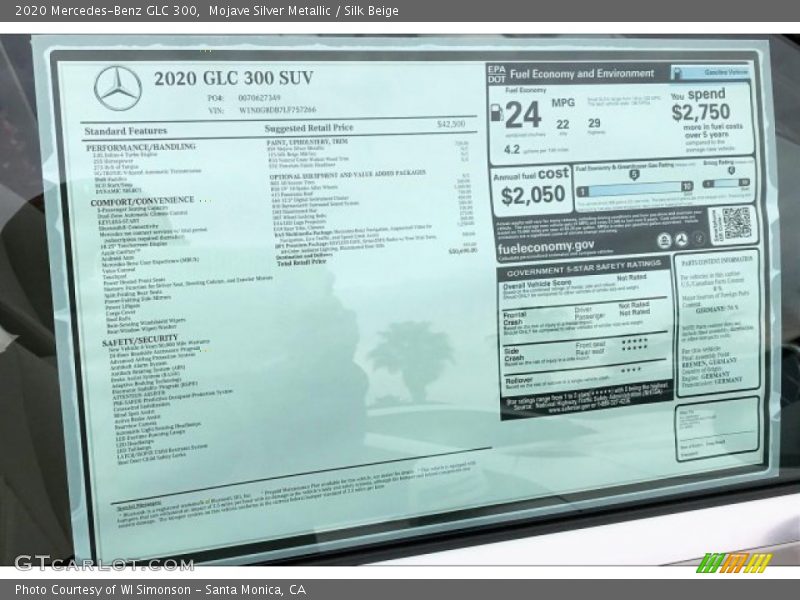The height and width of the screenshot is (600, 800).
Task: Click the Frontal Crash rating row
Action: tap(585, 319)
